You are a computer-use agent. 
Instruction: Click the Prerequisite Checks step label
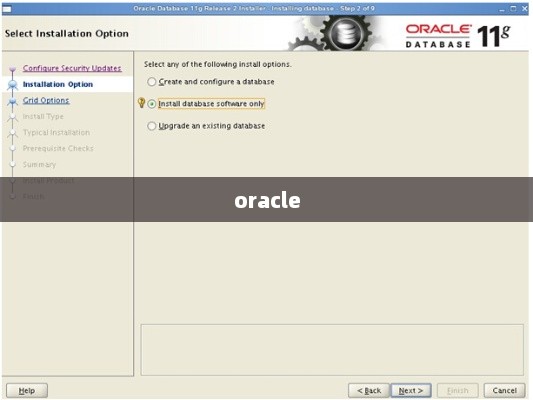(58, 149)
